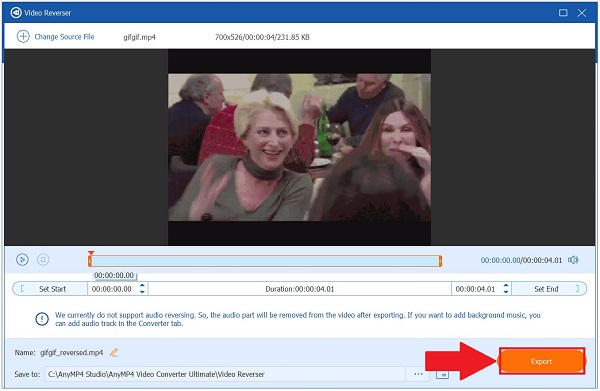
Task: Open the output folder icon
Action: 442,374
